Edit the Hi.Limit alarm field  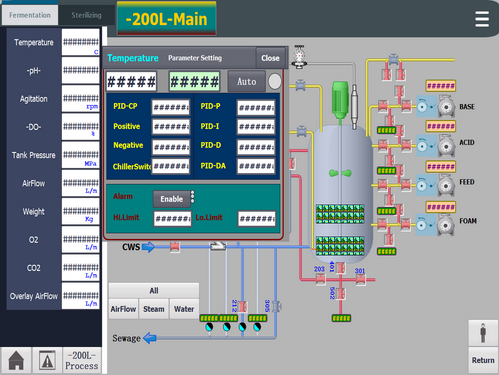pos(173,219)
